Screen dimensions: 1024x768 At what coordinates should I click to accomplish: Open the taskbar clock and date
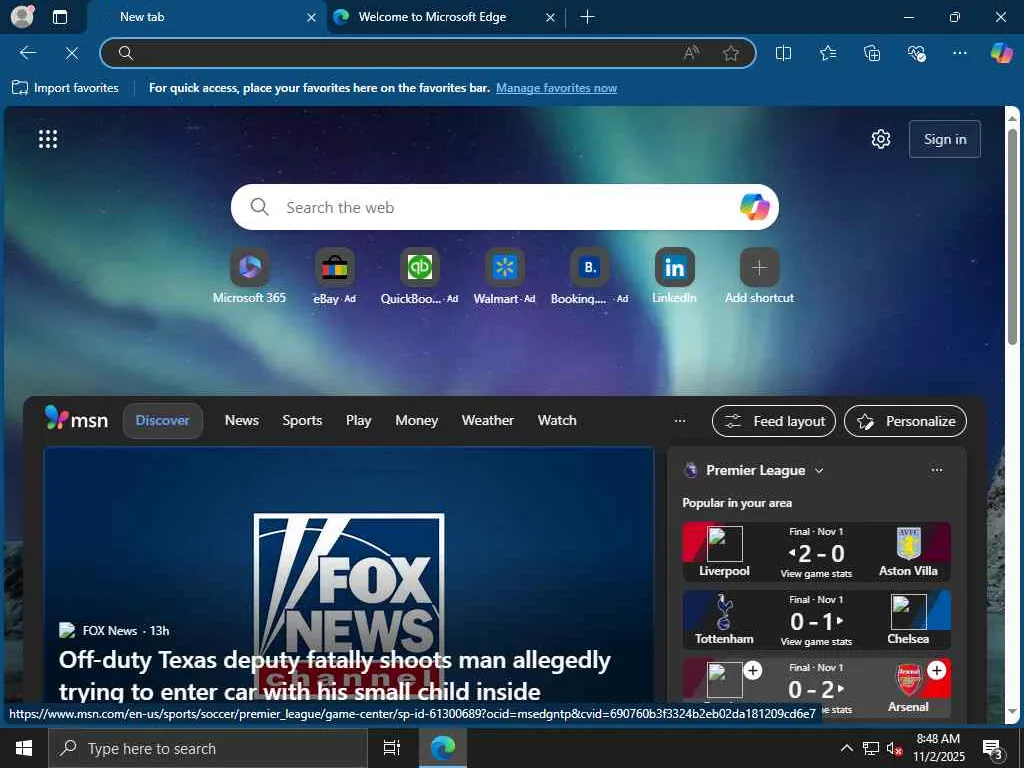click(x=938, y=748)
